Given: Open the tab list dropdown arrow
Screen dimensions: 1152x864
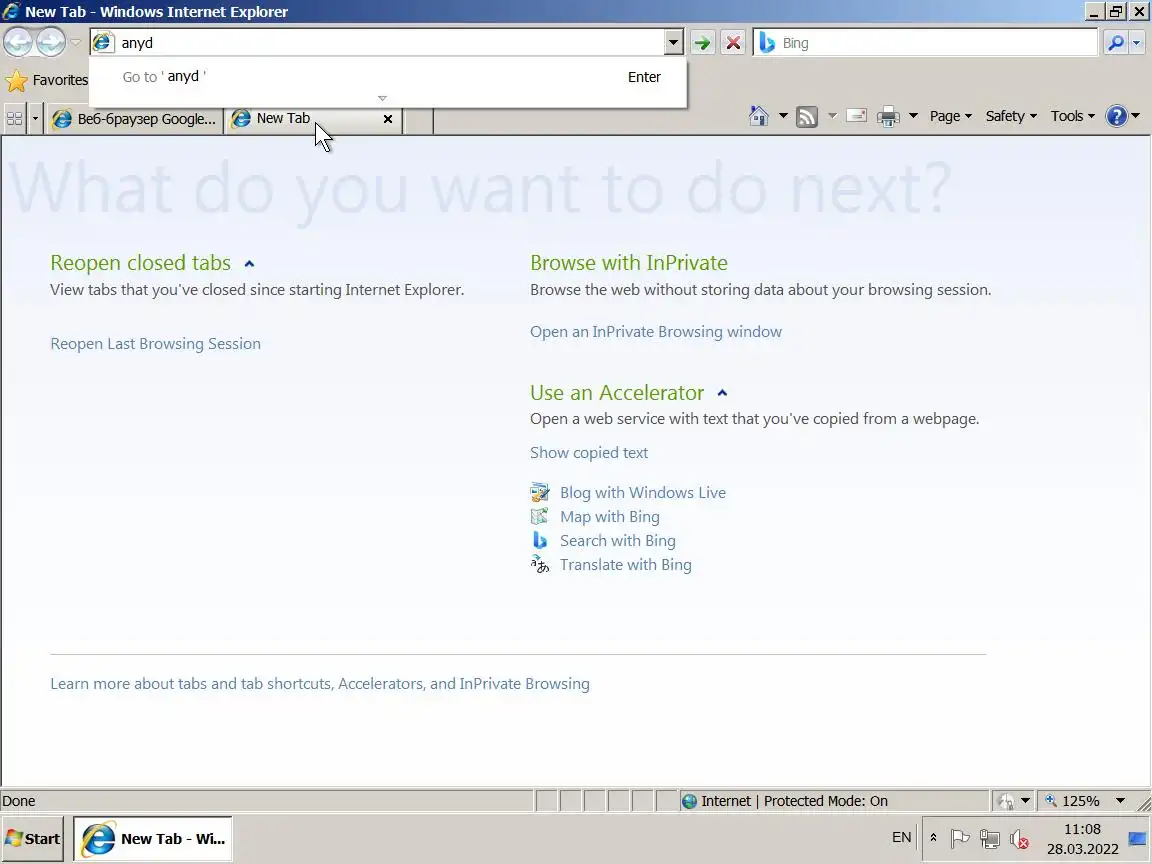Looking at the screenshot, I should pos(35,118).
